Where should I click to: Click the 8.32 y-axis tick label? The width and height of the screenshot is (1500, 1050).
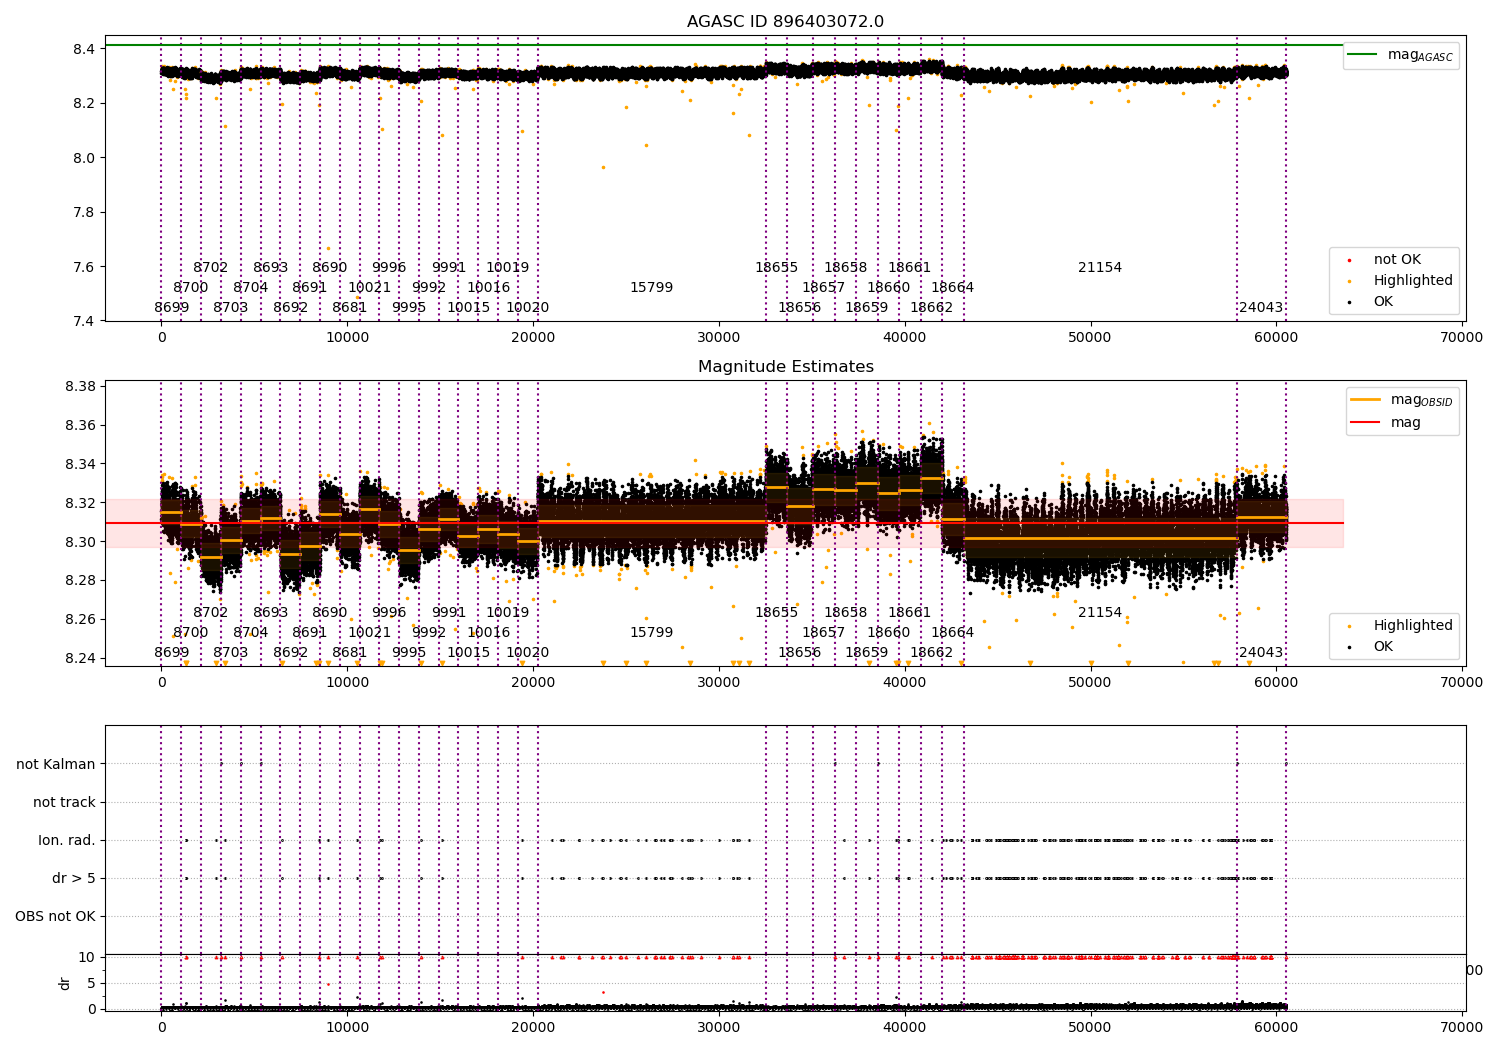pyautogui.click(x=80, y=503)
